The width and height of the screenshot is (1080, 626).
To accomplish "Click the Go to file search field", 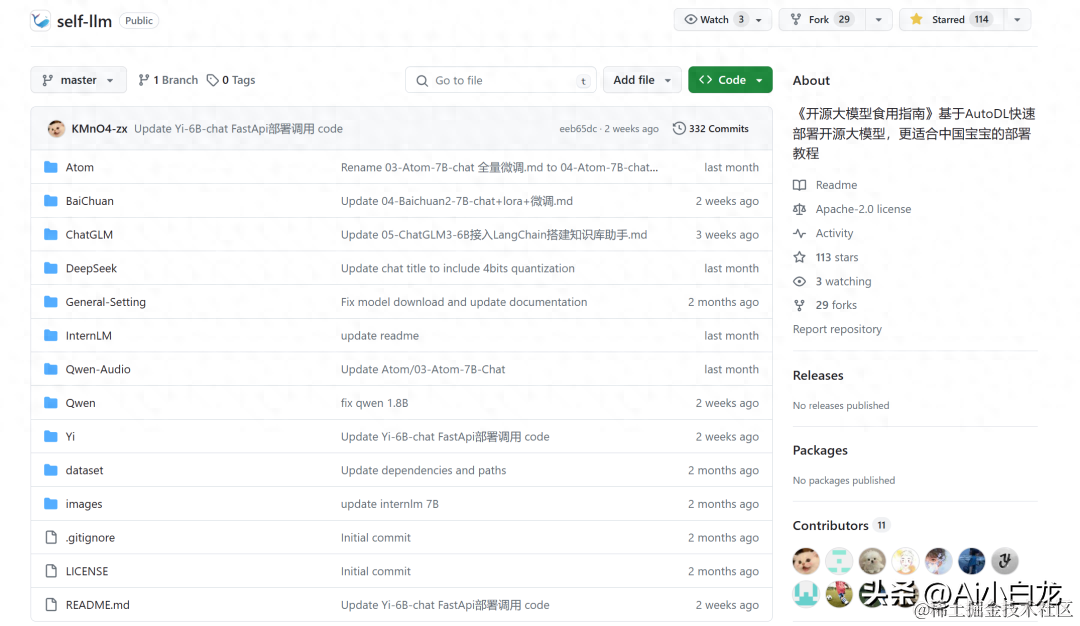I will (501, 81).
